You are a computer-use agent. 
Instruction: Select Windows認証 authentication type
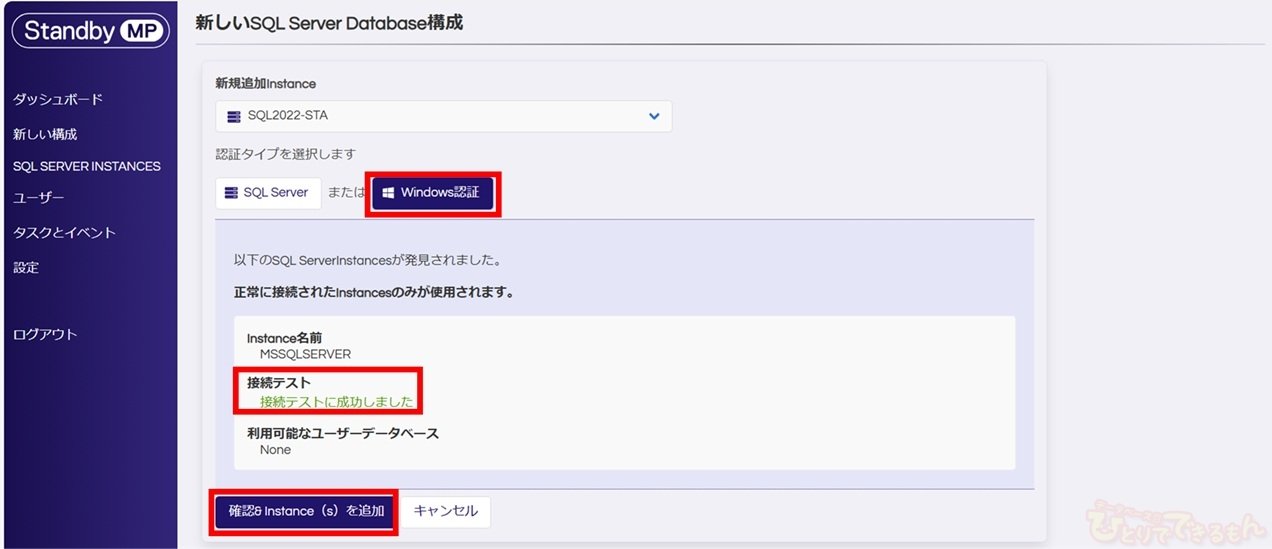click(433, 193)
